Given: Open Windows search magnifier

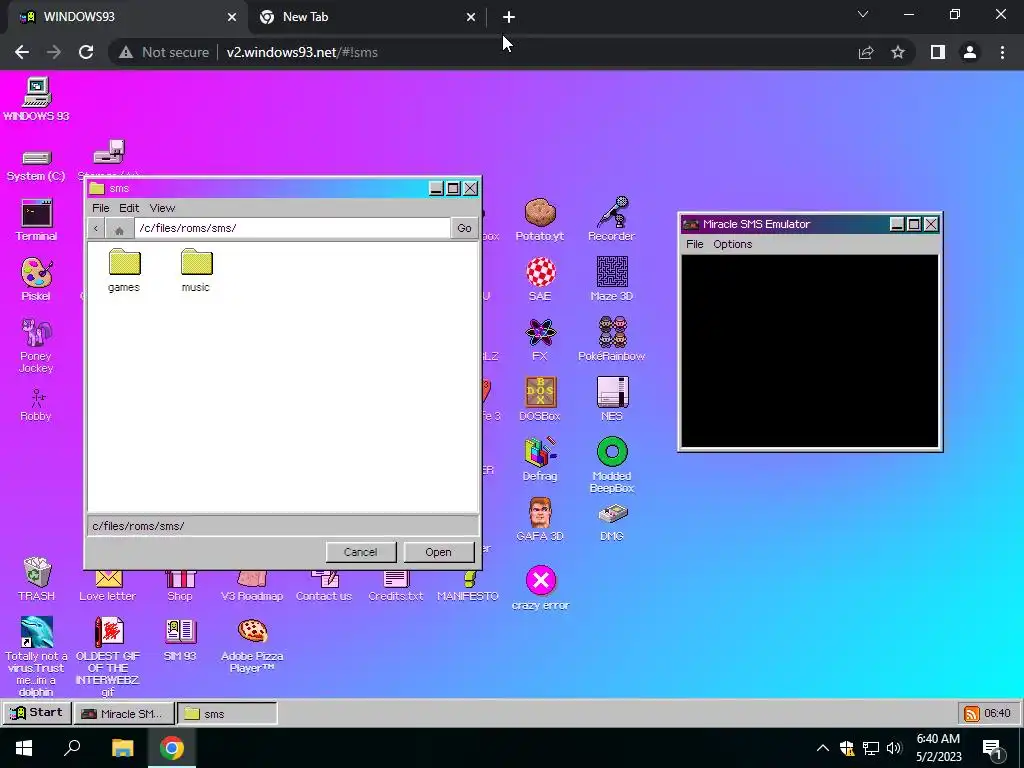Looking at the screenshot, I should coord(72,748).
